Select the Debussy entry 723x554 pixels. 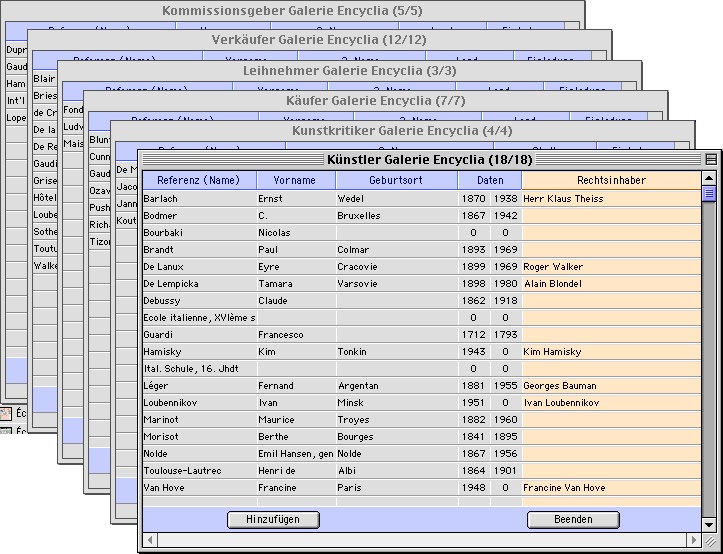coord(162,301)
